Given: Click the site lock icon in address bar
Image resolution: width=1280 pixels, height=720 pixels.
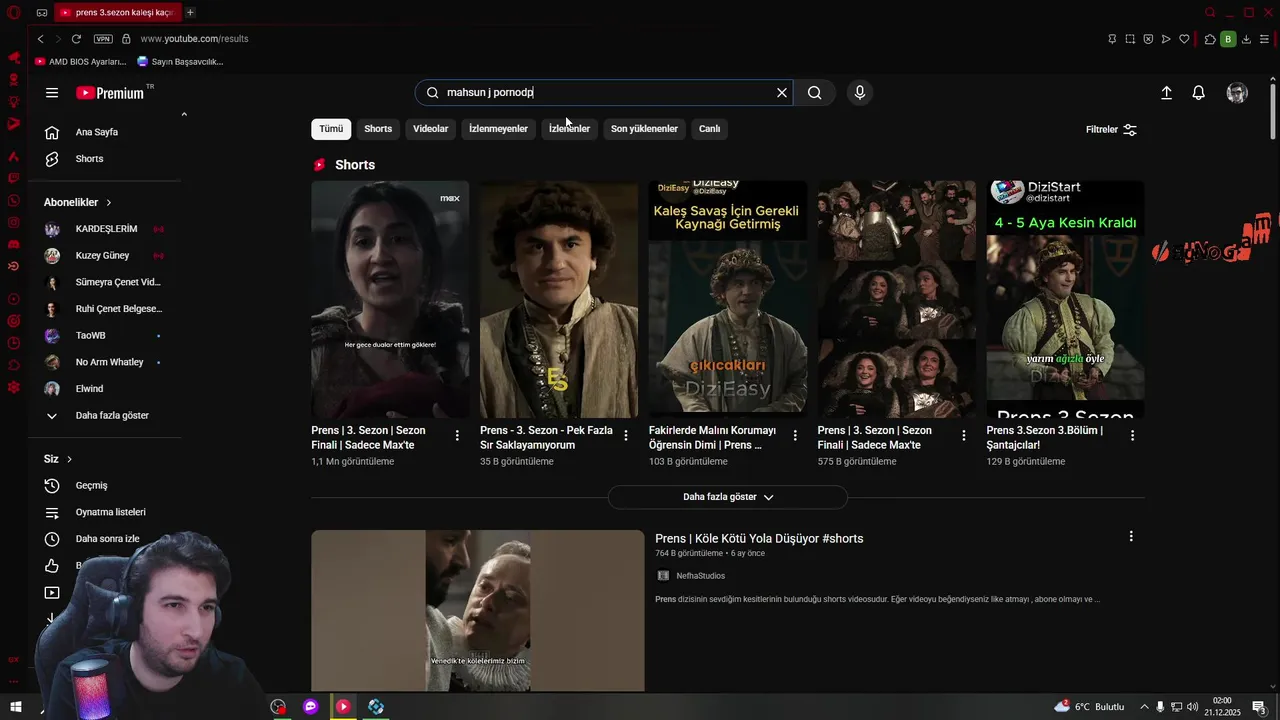Looking at the screenshot, I should (x=126, y=39).
